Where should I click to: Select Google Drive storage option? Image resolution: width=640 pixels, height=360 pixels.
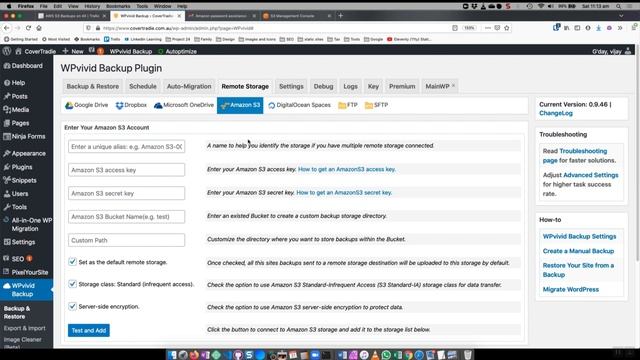tap(87, 105)
